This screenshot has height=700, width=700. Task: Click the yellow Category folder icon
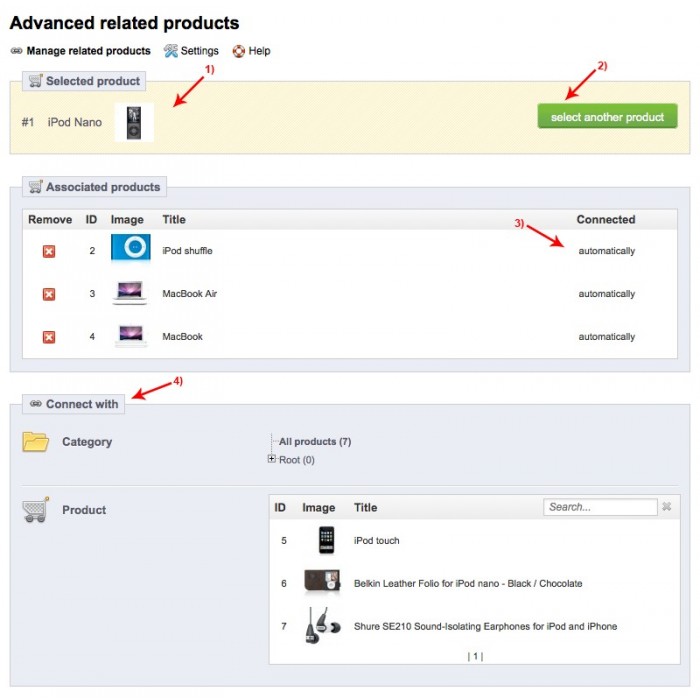click(x=35, y=442)
